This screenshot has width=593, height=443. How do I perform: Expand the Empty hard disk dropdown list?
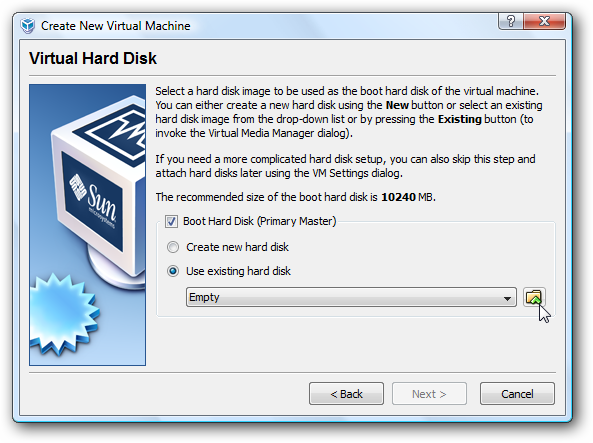351,297
